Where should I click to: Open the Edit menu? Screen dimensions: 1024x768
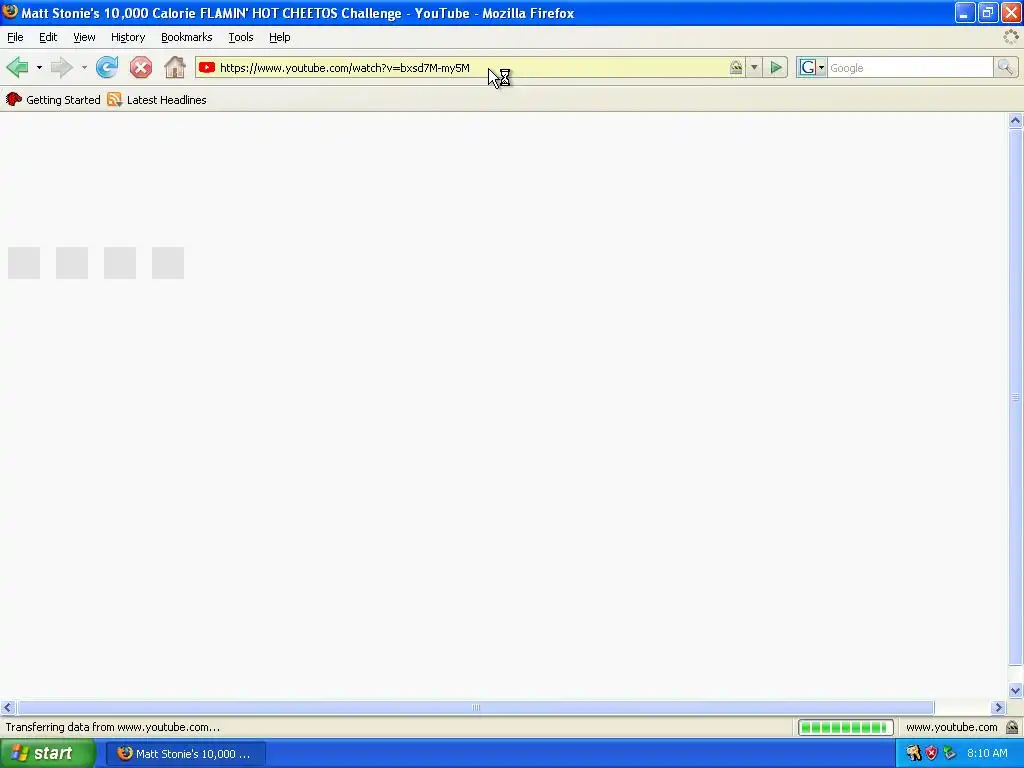tap(48, 37)
